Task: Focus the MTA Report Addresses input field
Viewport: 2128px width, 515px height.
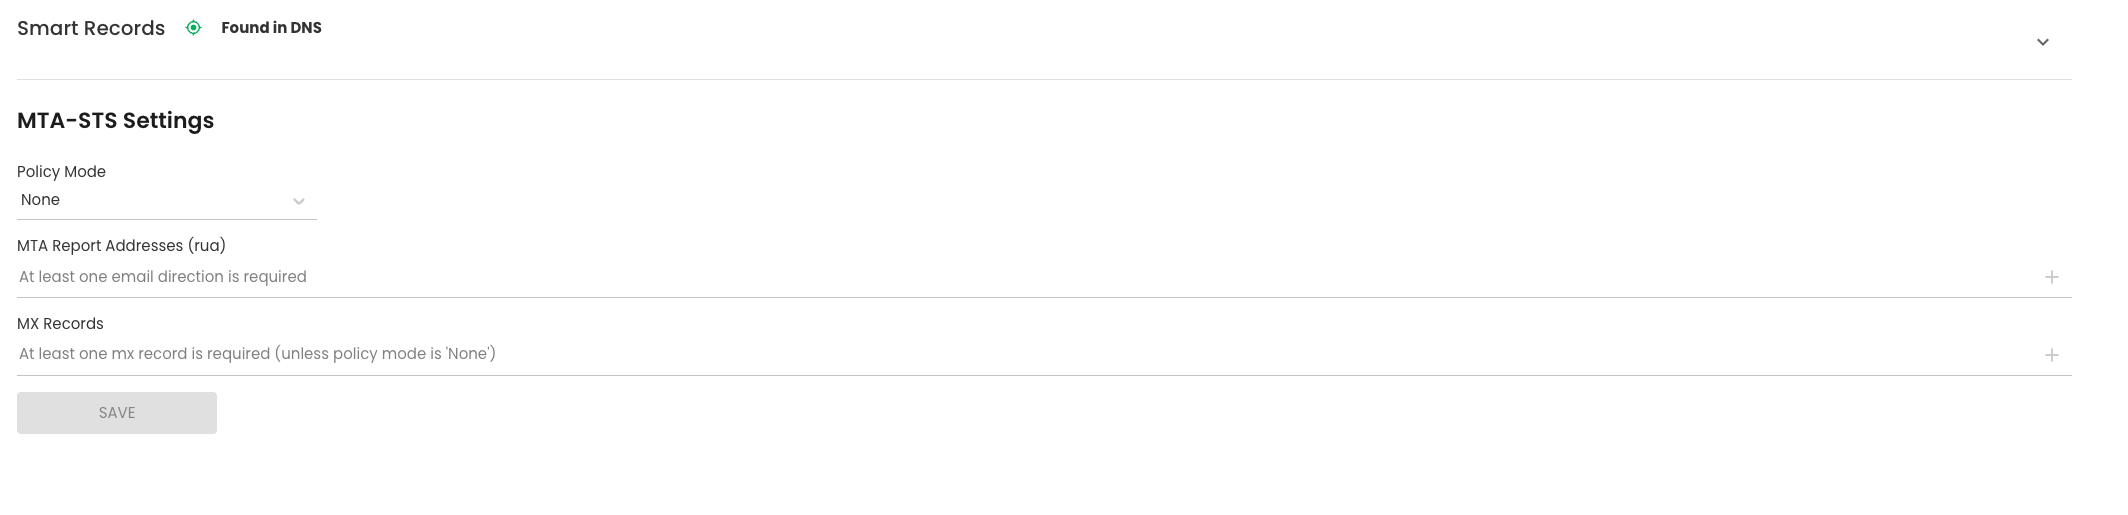Action: (x=1000, y=277)
